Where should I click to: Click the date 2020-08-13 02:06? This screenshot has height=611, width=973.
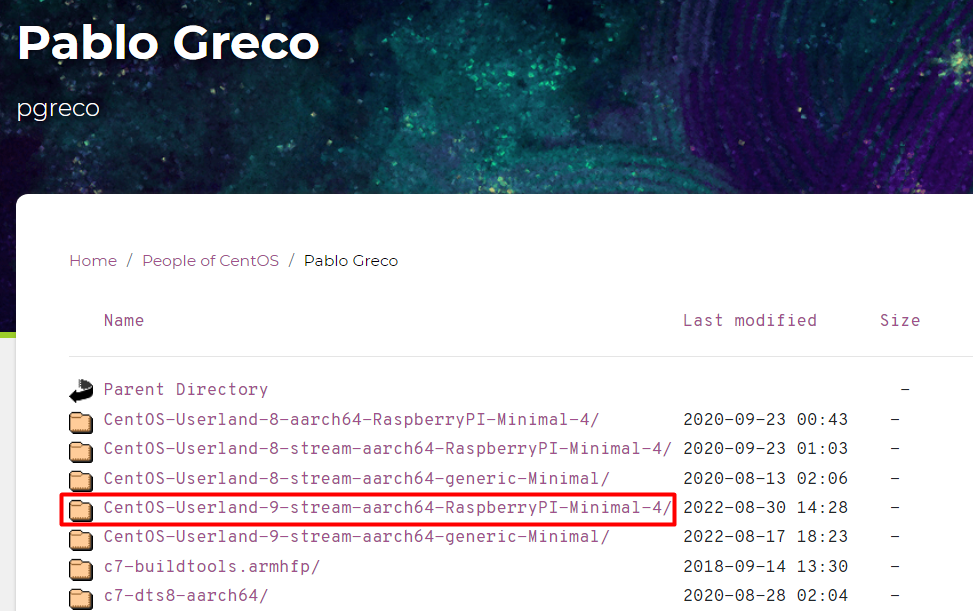coord(765,478)
